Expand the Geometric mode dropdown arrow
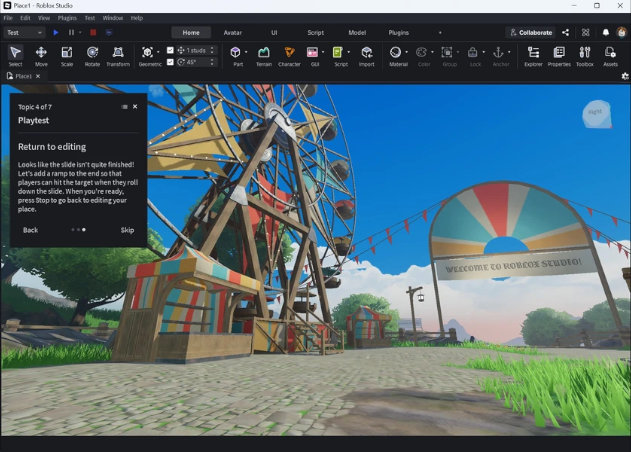The width and height of the screenshot is (631, 452). click(x=158, y=52)
